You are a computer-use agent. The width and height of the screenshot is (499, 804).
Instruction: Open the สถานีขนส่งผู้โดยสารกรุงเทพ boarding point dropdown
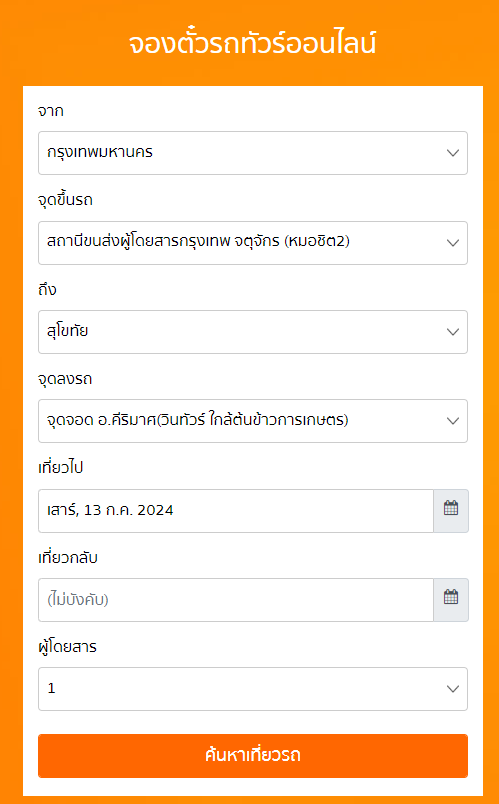point(253,243)
